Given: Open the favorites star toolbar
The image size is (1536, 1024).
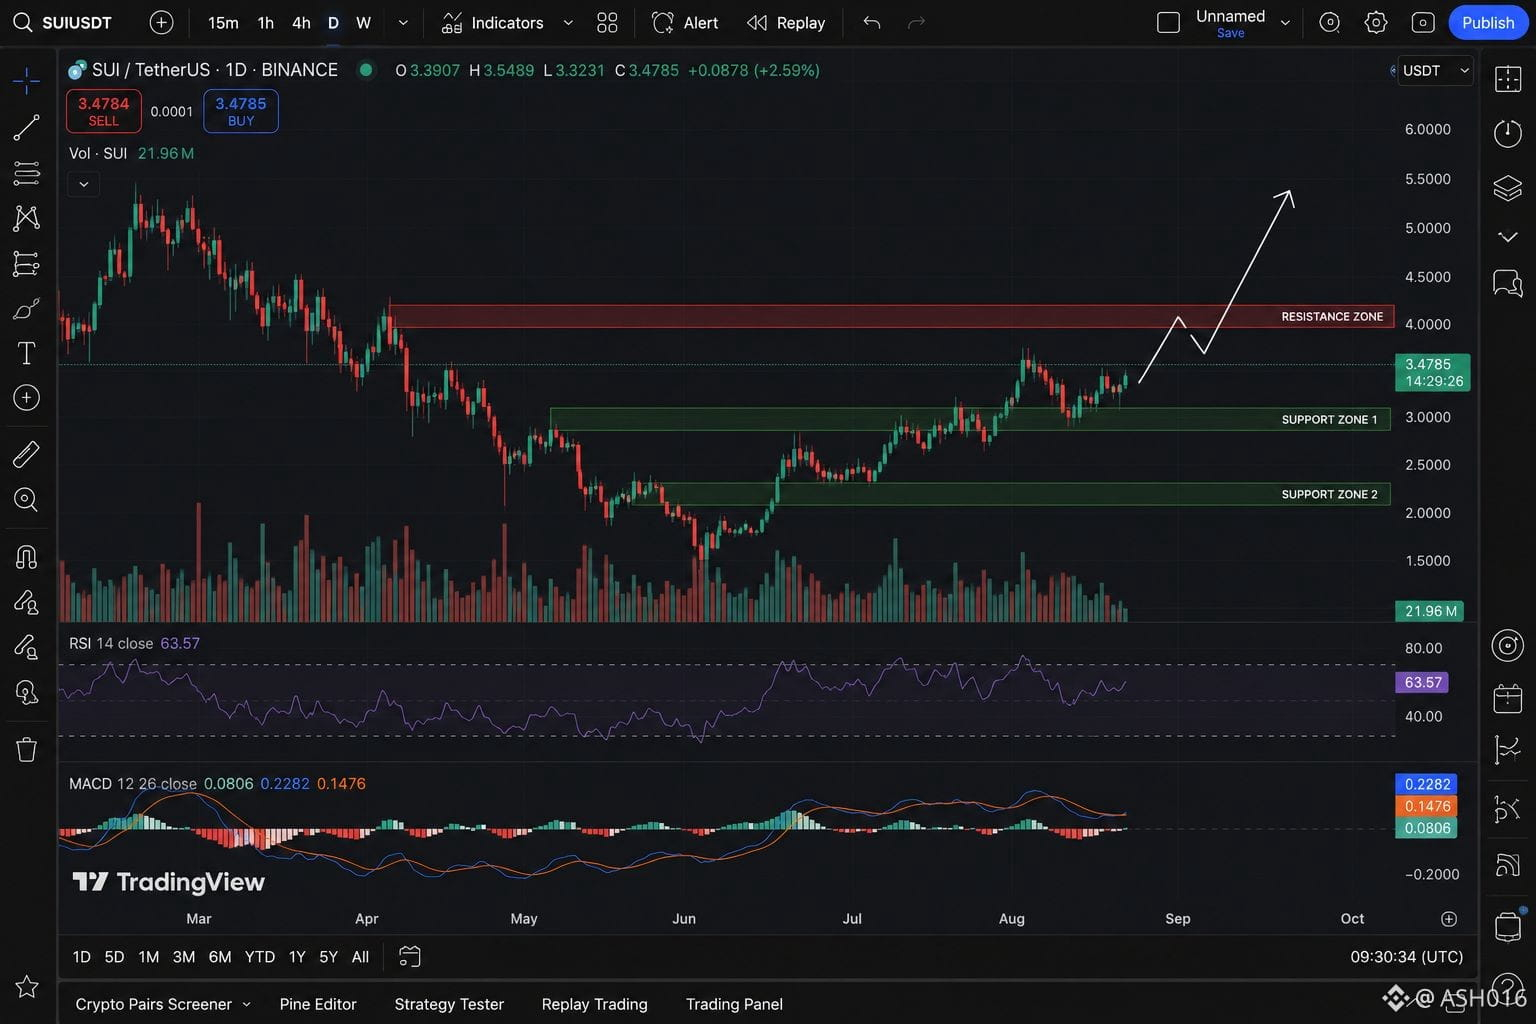Looking at the screenshot, I should (27, 987).
